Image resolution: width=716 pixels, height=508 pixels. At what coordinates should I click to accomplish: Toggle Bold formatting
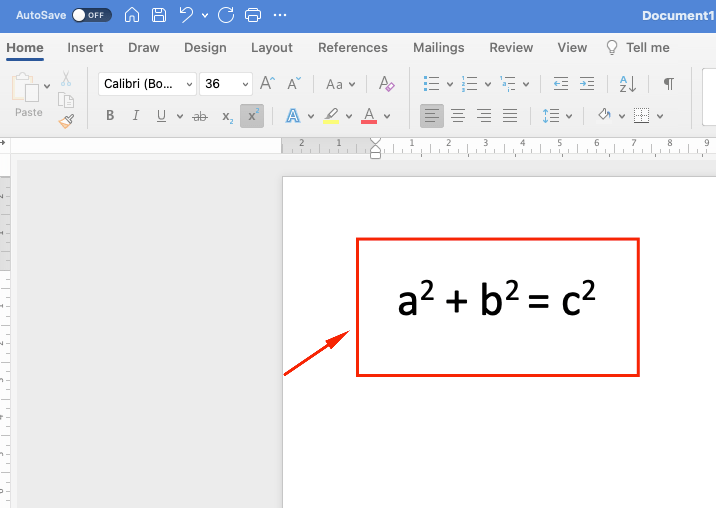[110, 116]
